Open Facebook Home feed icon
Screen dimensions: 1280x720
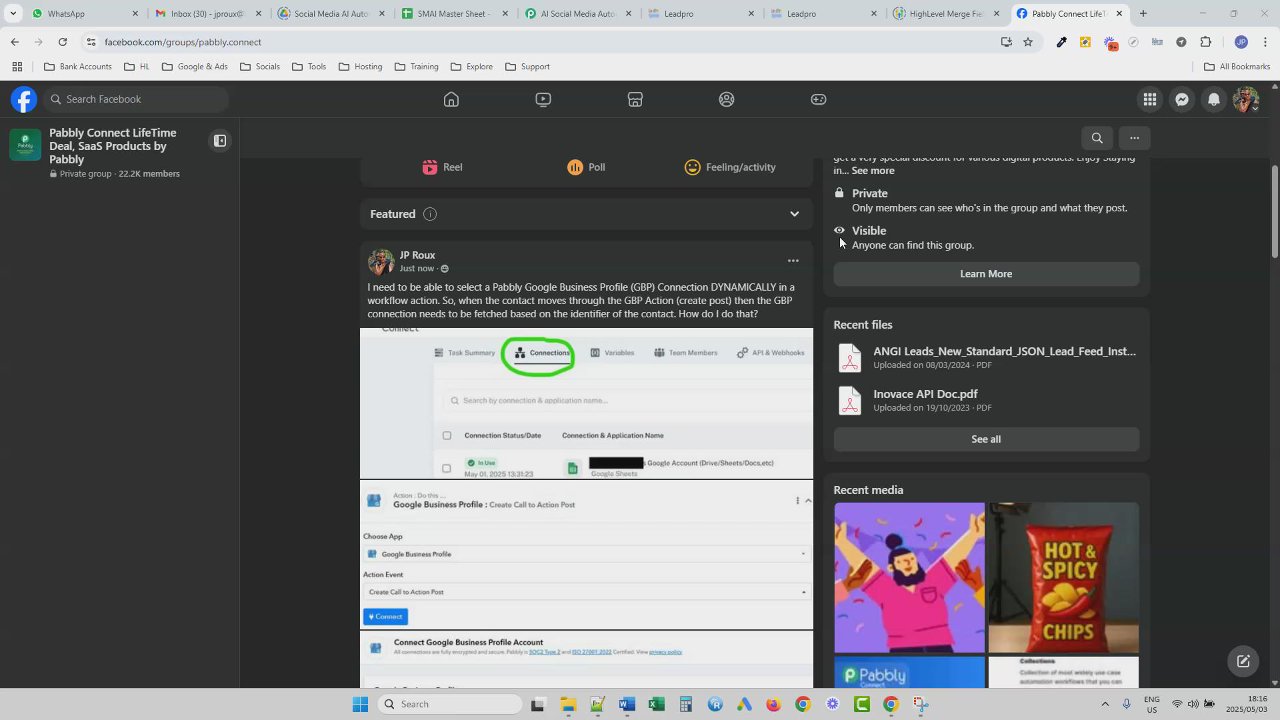tap(451, 99)
